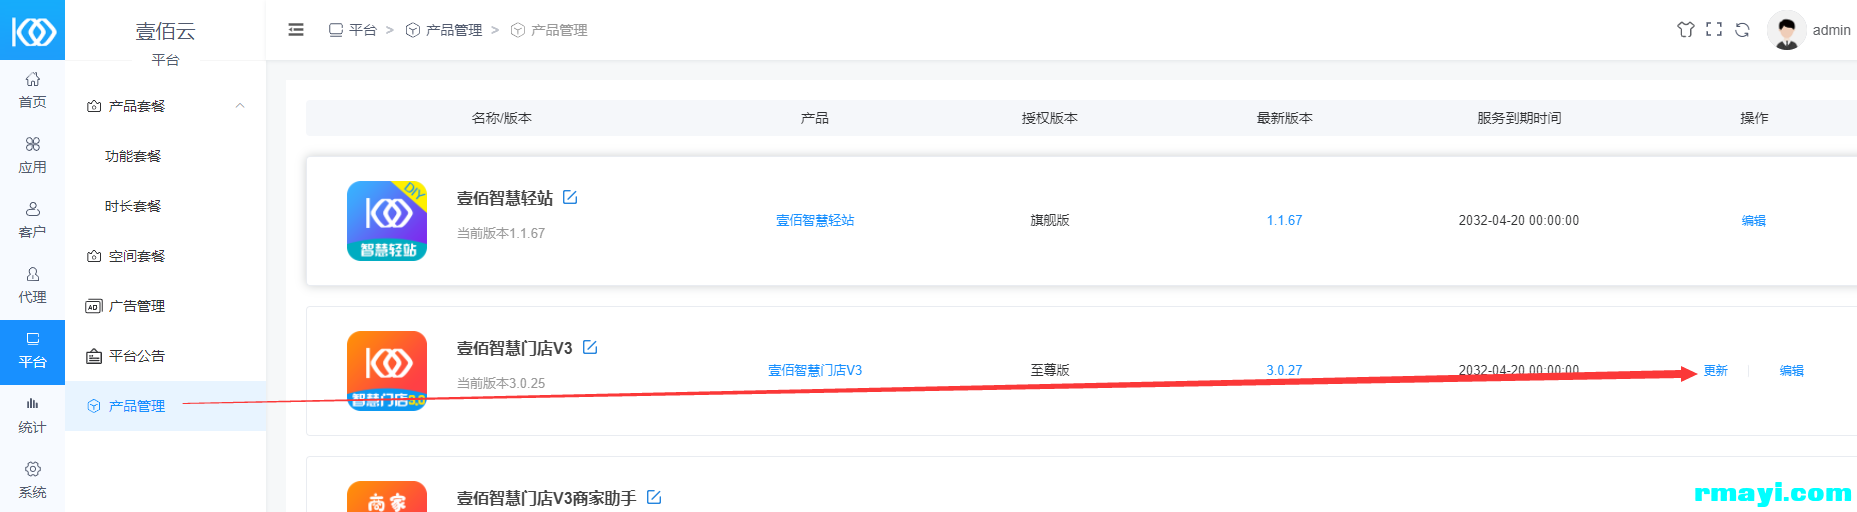Click the 商家 product thumbnail
This screenshot has height=512, width=1857.
[x=387, y=497]
